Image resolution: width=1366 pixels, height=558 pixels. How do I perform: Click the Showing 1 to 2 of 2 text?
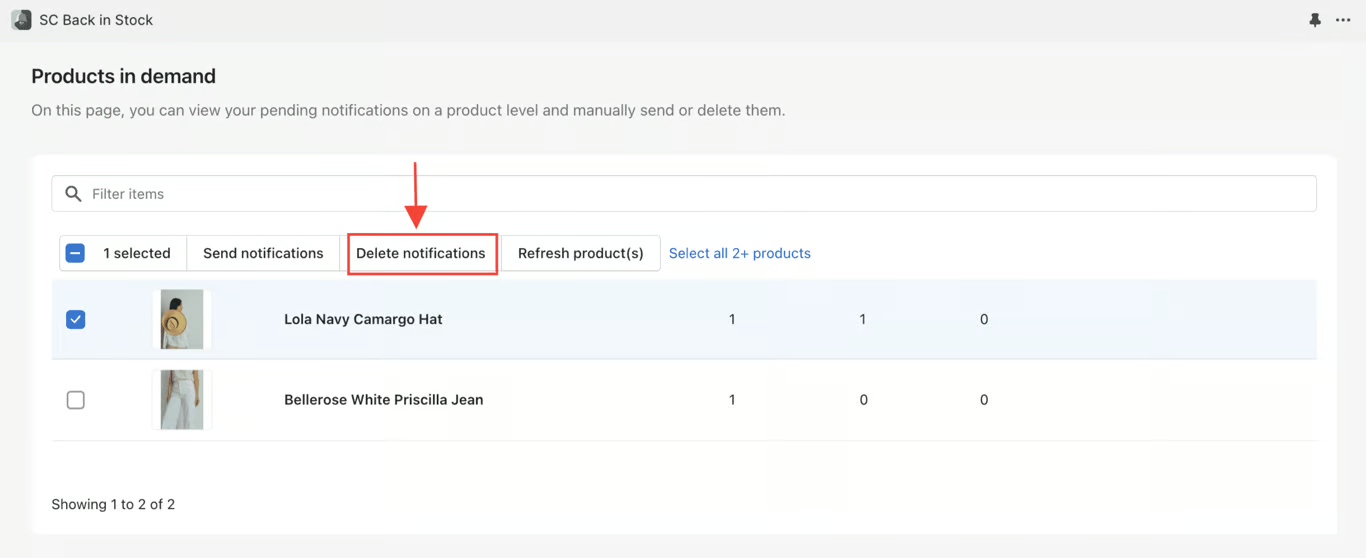point(113,504)
